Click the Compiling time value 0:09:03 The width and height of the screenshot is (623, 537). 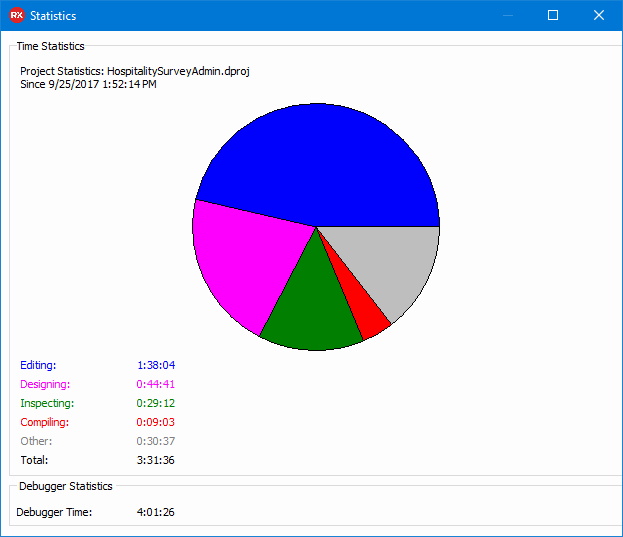(x=156, y=422)
